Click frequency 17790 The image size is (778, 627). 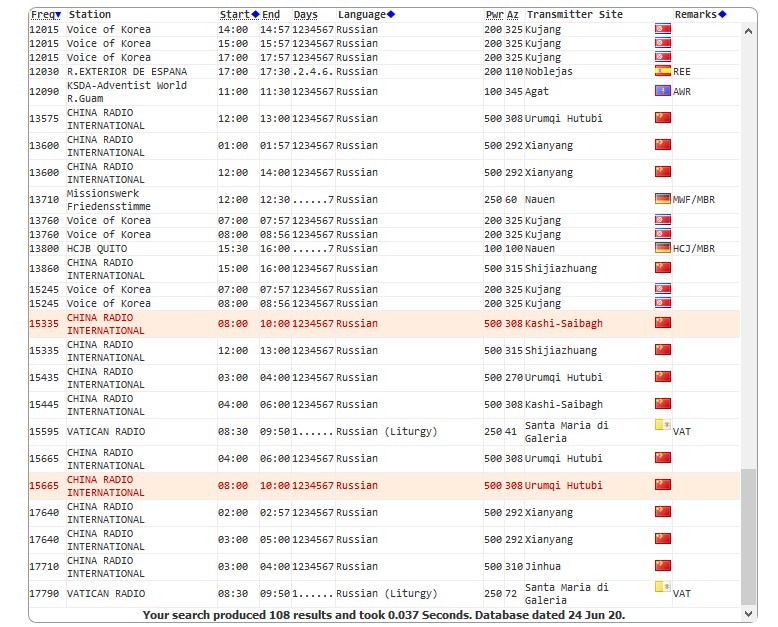44,594
